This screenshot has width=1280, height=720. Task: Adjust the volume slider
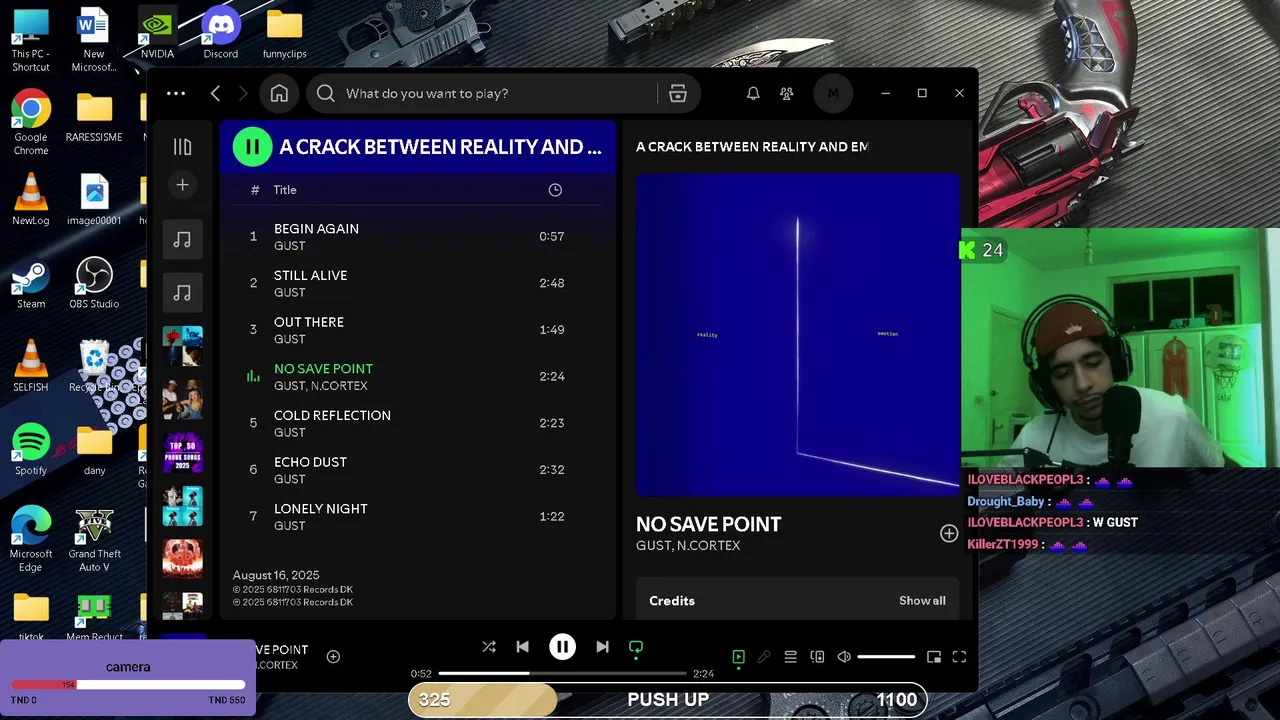[886, 657]
